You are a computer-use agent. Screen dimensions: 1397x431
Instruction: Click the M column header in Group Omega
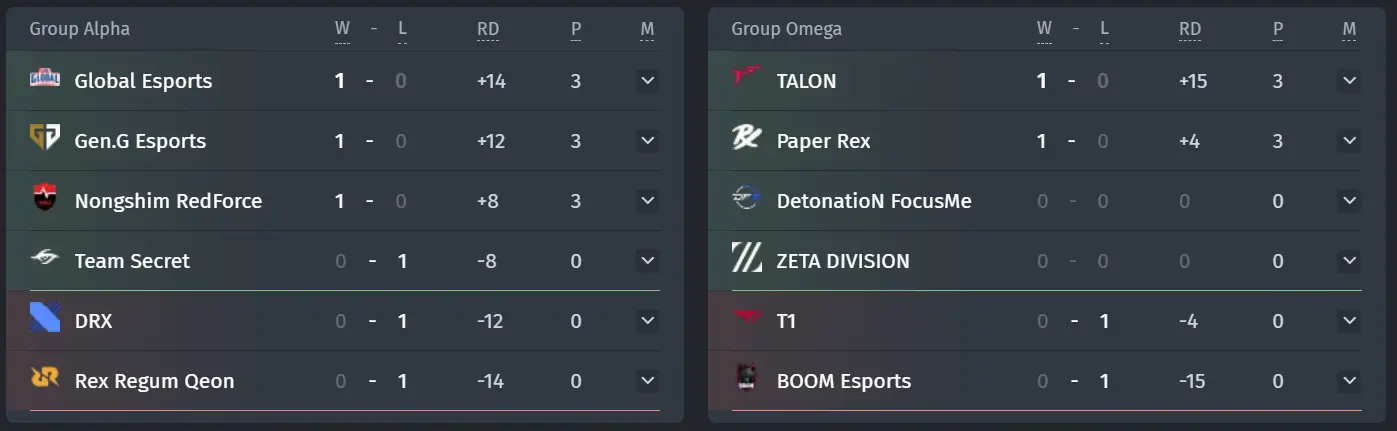[1349, 29]
